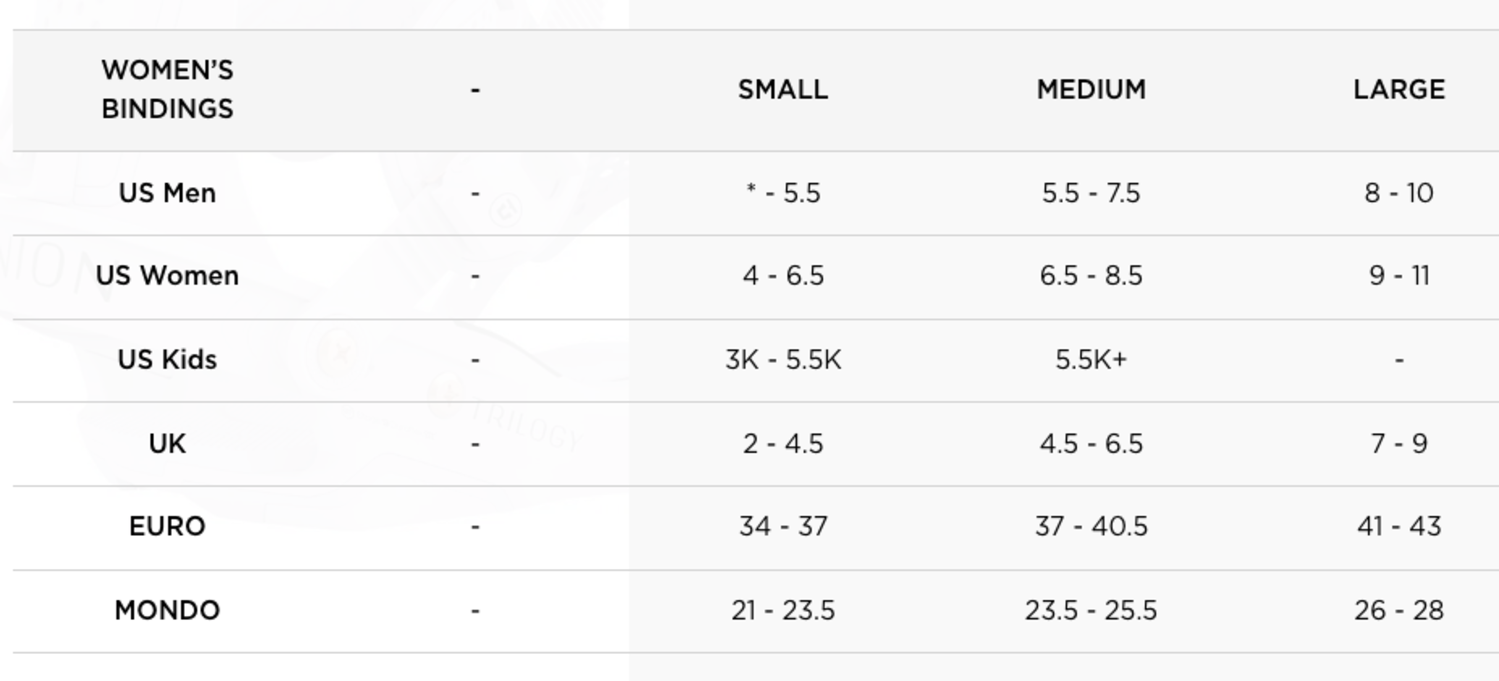Click the EURO large value 41 - 43

click(x=1399, y=527)
